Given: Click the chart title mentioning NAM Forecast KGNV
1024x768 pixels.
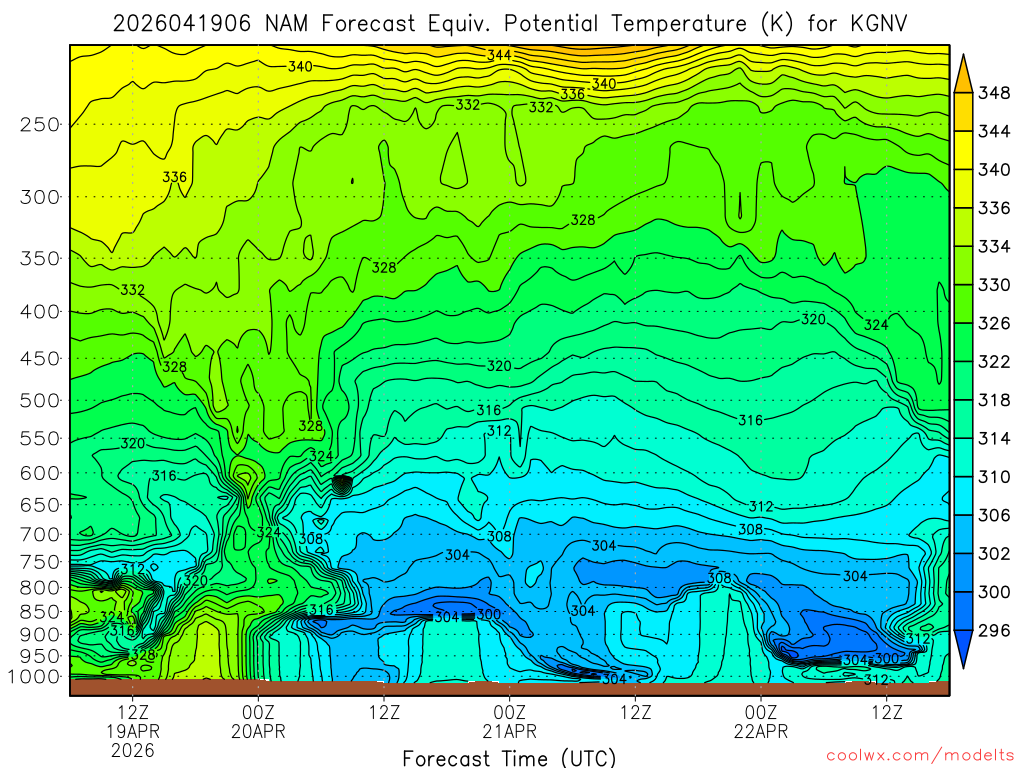Looking at the screenshot, I should pyautogui.click(x=510, y=24).
